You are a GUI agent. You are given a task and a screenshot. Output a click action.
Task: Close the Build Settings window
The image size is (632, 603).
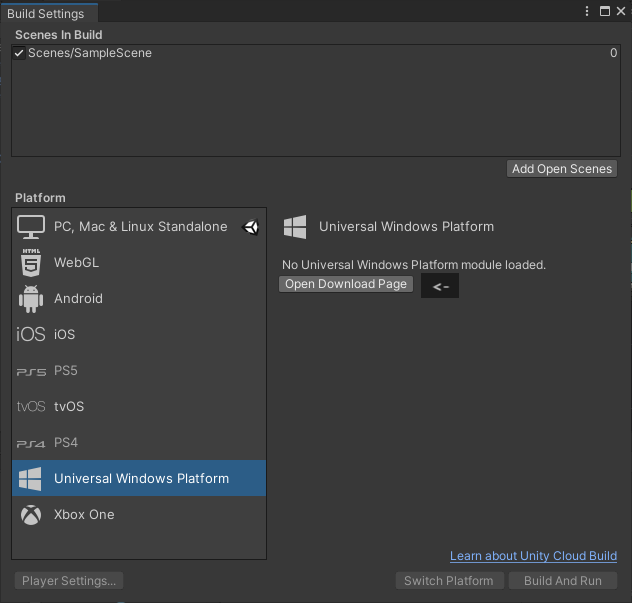pyautogui.click(x=621, y=11)
